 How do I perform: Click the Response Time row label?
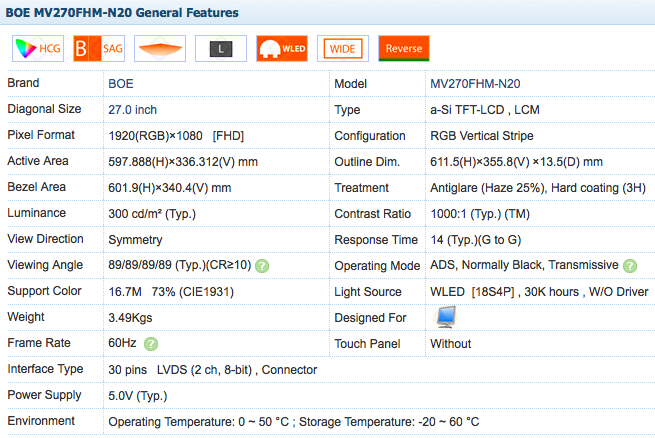pyautogui.click(x=376, y=240)
